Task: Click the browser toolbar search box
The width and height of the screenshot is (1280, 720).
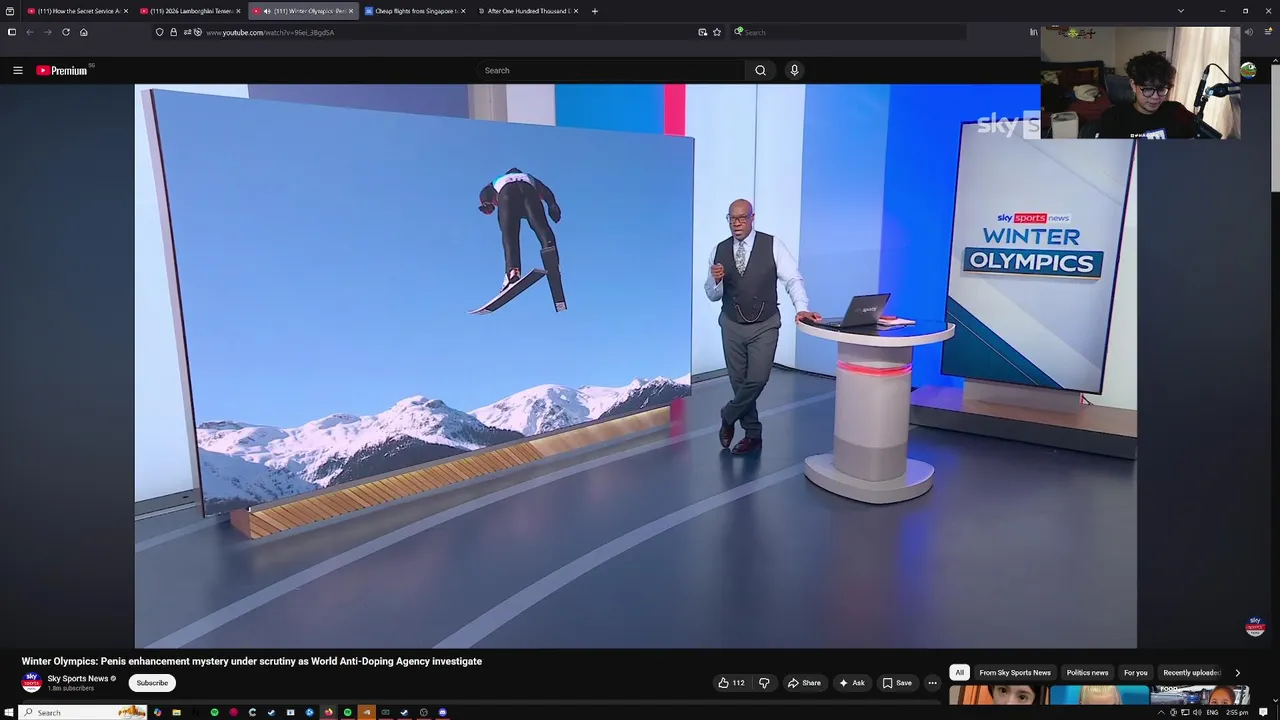Action: point(850,32)
